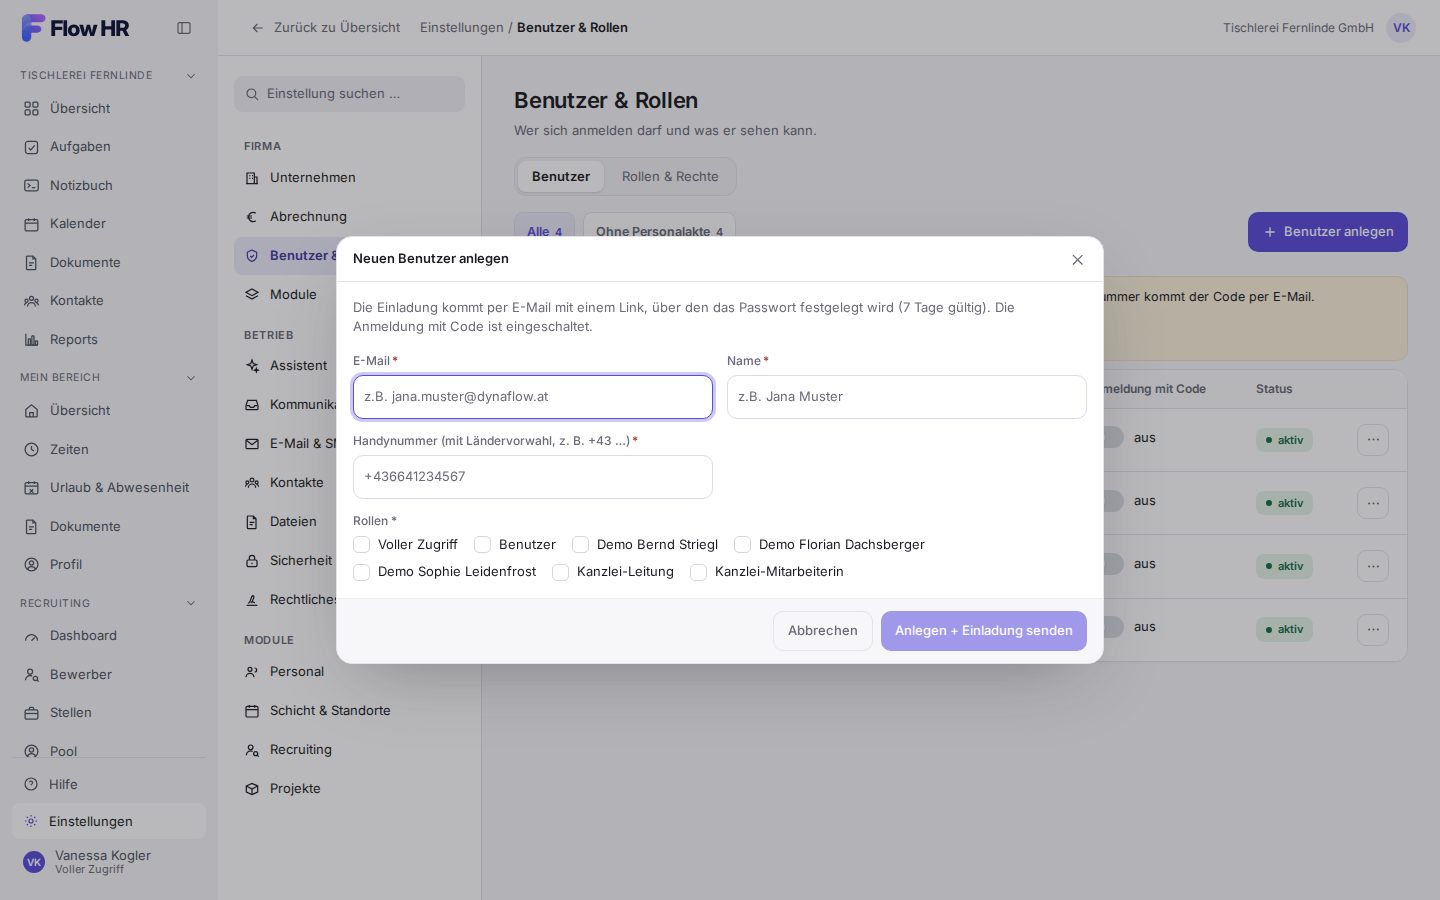Open the Zeiten clock icon
The width and height of the screenshot is (1440, 900).
[31, 450]
